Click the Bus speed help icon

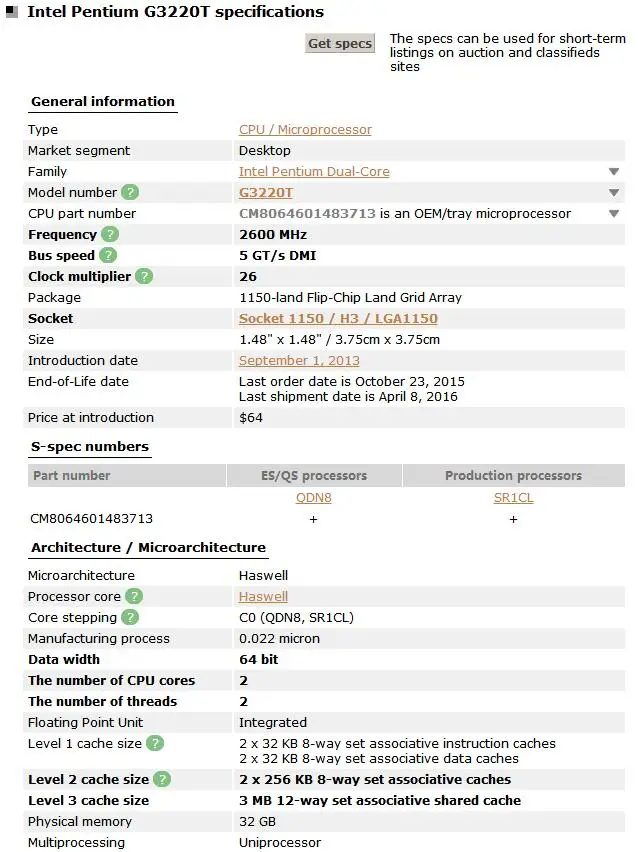(x=108, y=256)
